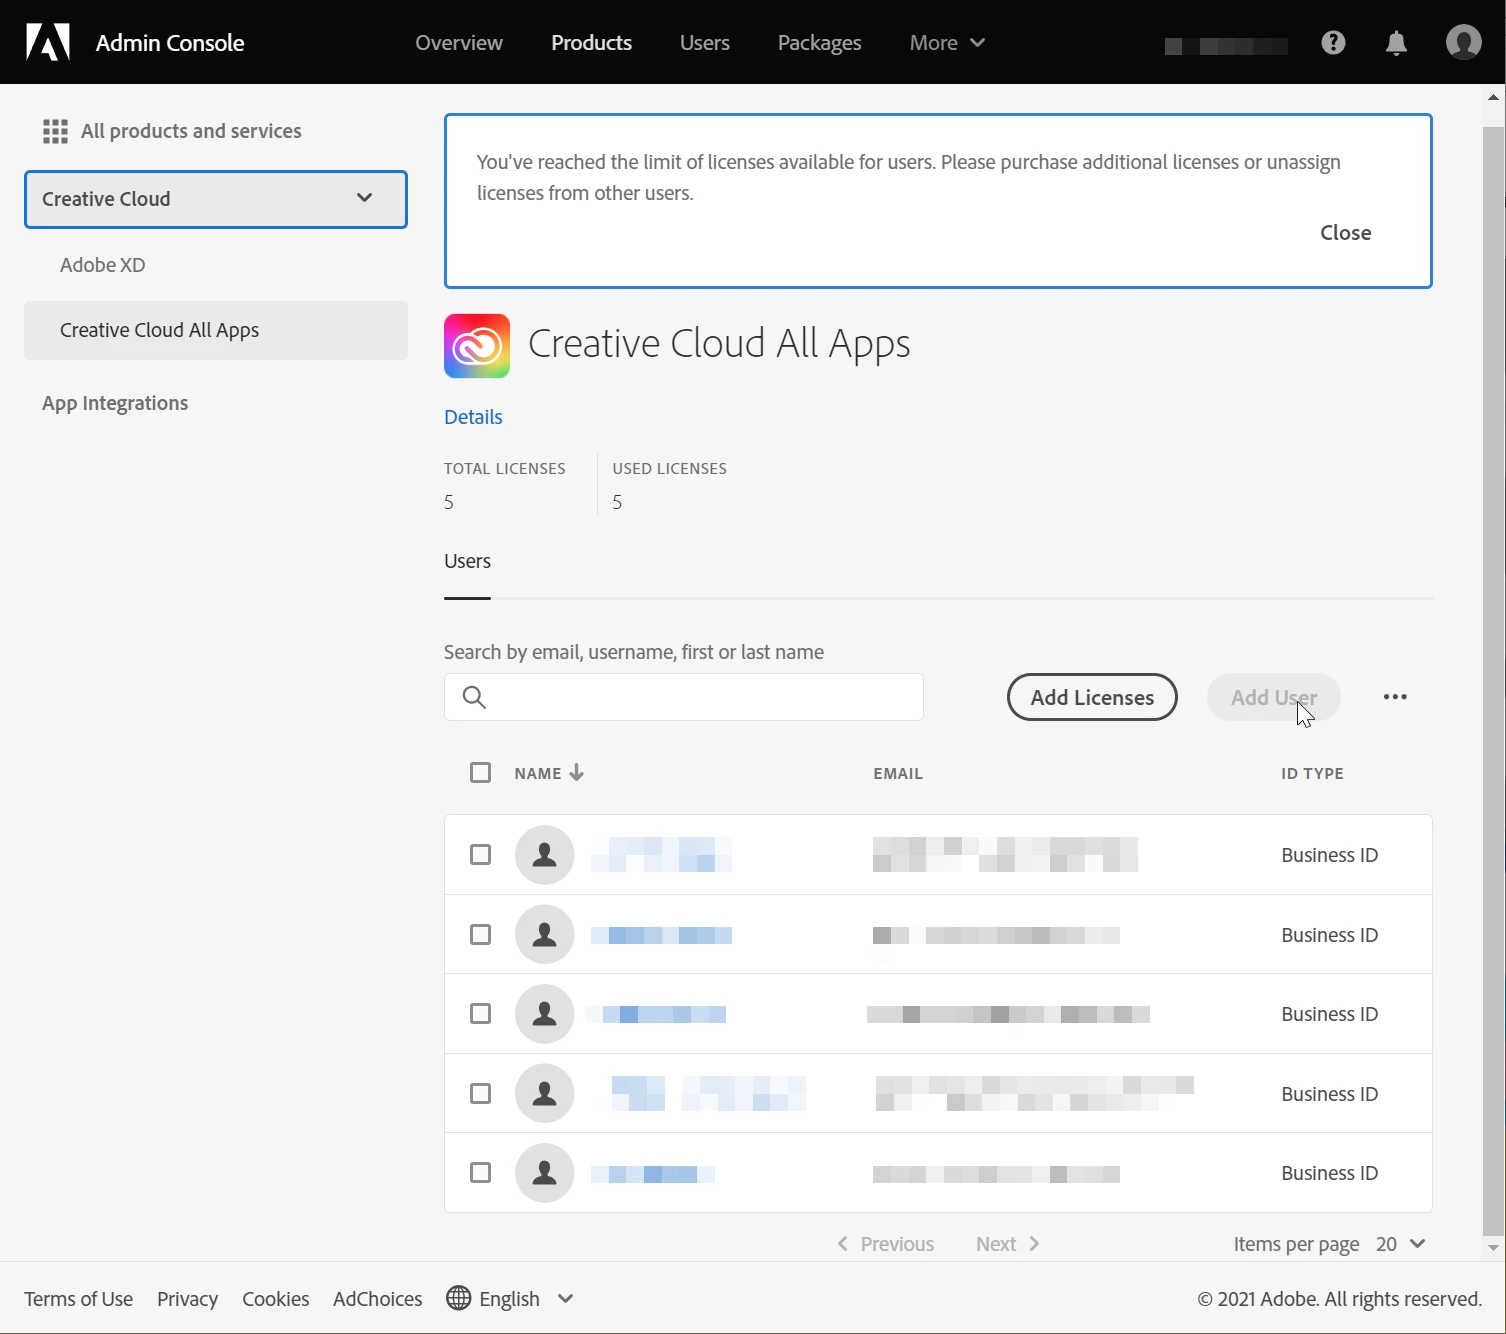Check the third user row checkbox

click(481, 1014)
